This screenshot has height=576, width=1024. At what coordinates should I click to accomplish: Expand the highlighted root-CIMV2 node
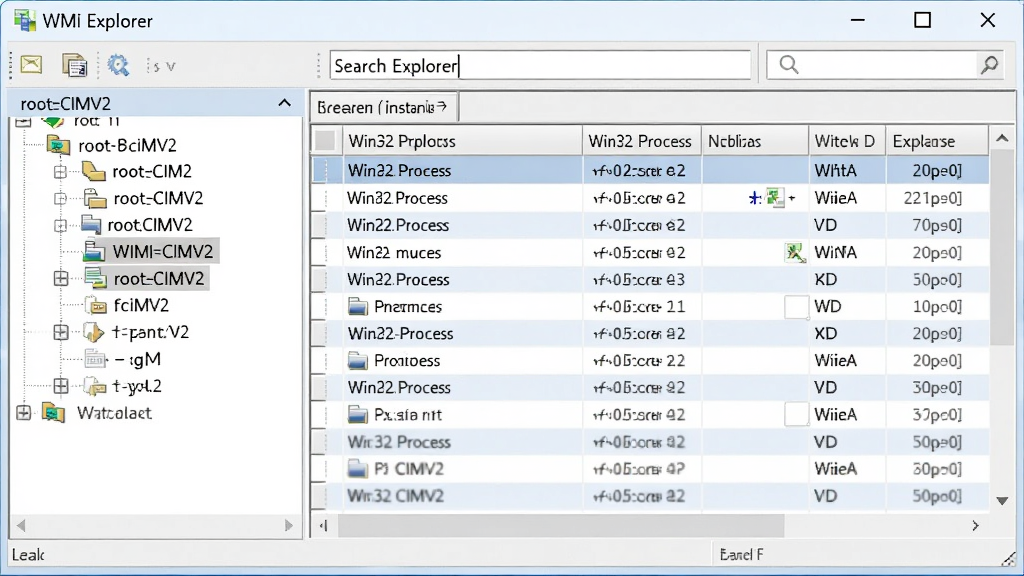click(60, 279)
